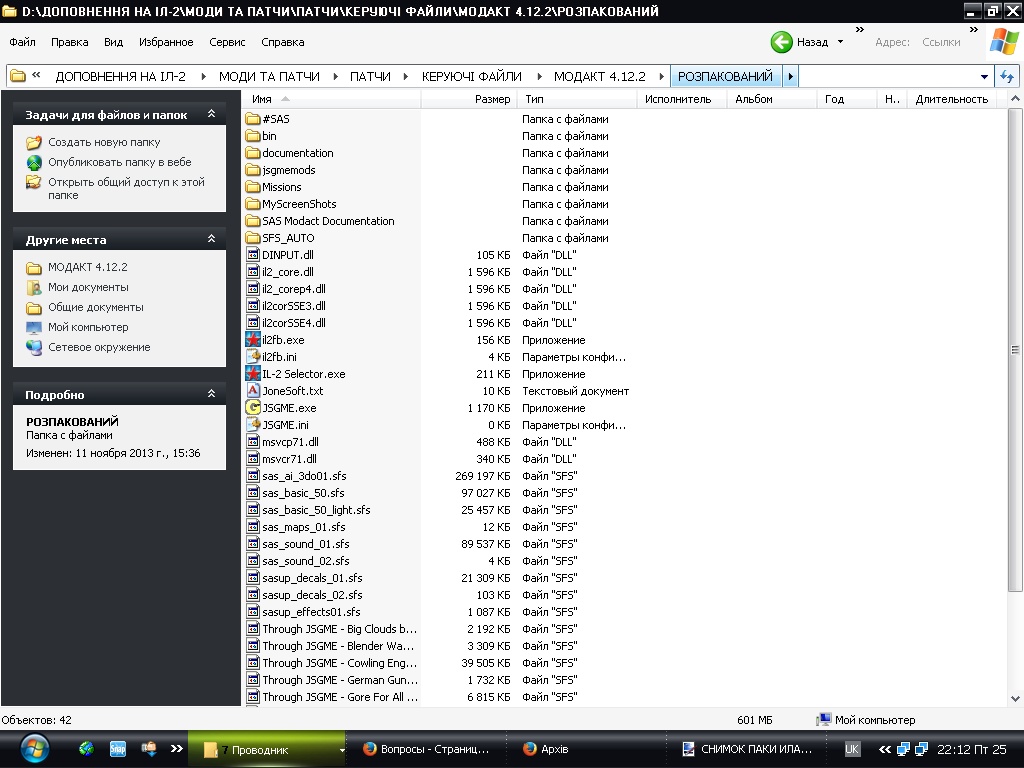Image resolution: width=1024 pixels, height=768 pixels.
Task: Select the file msvcp71.dll
Action: click(x=291, y=442)
